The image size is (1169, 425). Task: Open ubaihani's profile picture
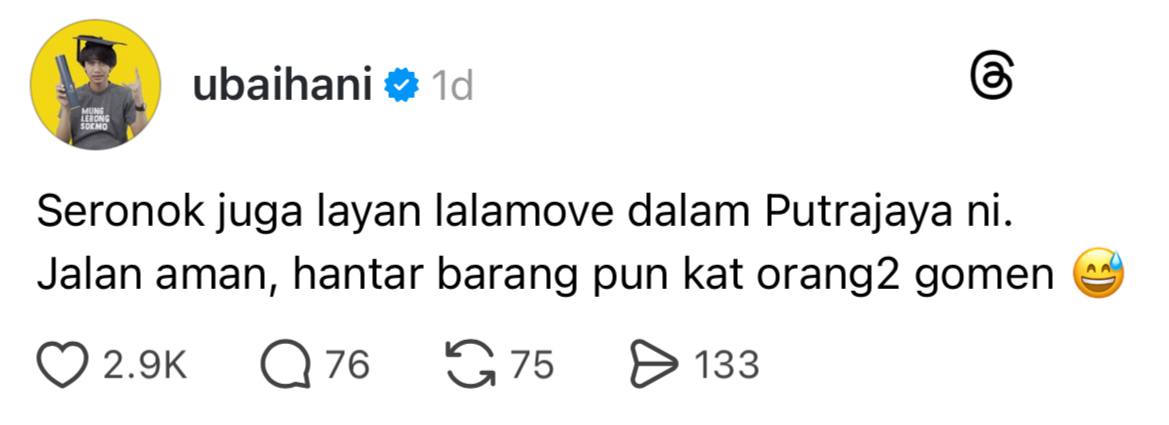(95, 84)
